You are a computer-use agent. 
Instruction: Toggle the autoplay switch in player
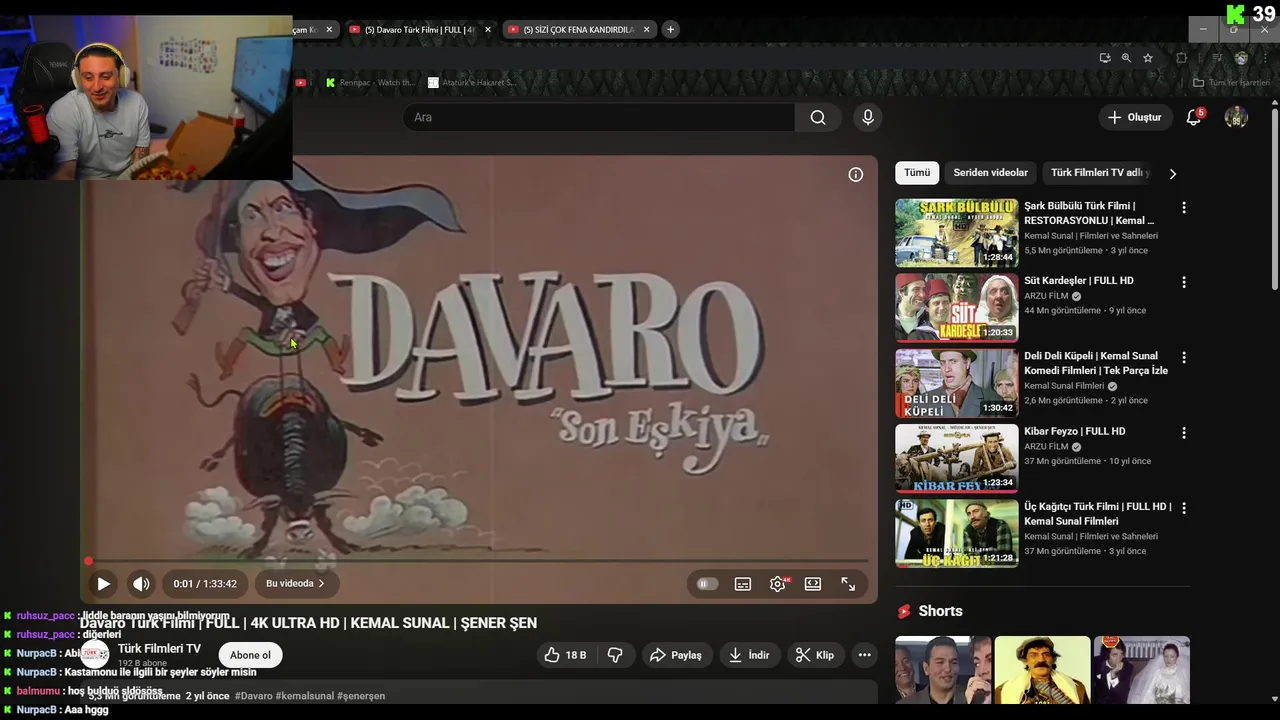[x=707, y=584]
